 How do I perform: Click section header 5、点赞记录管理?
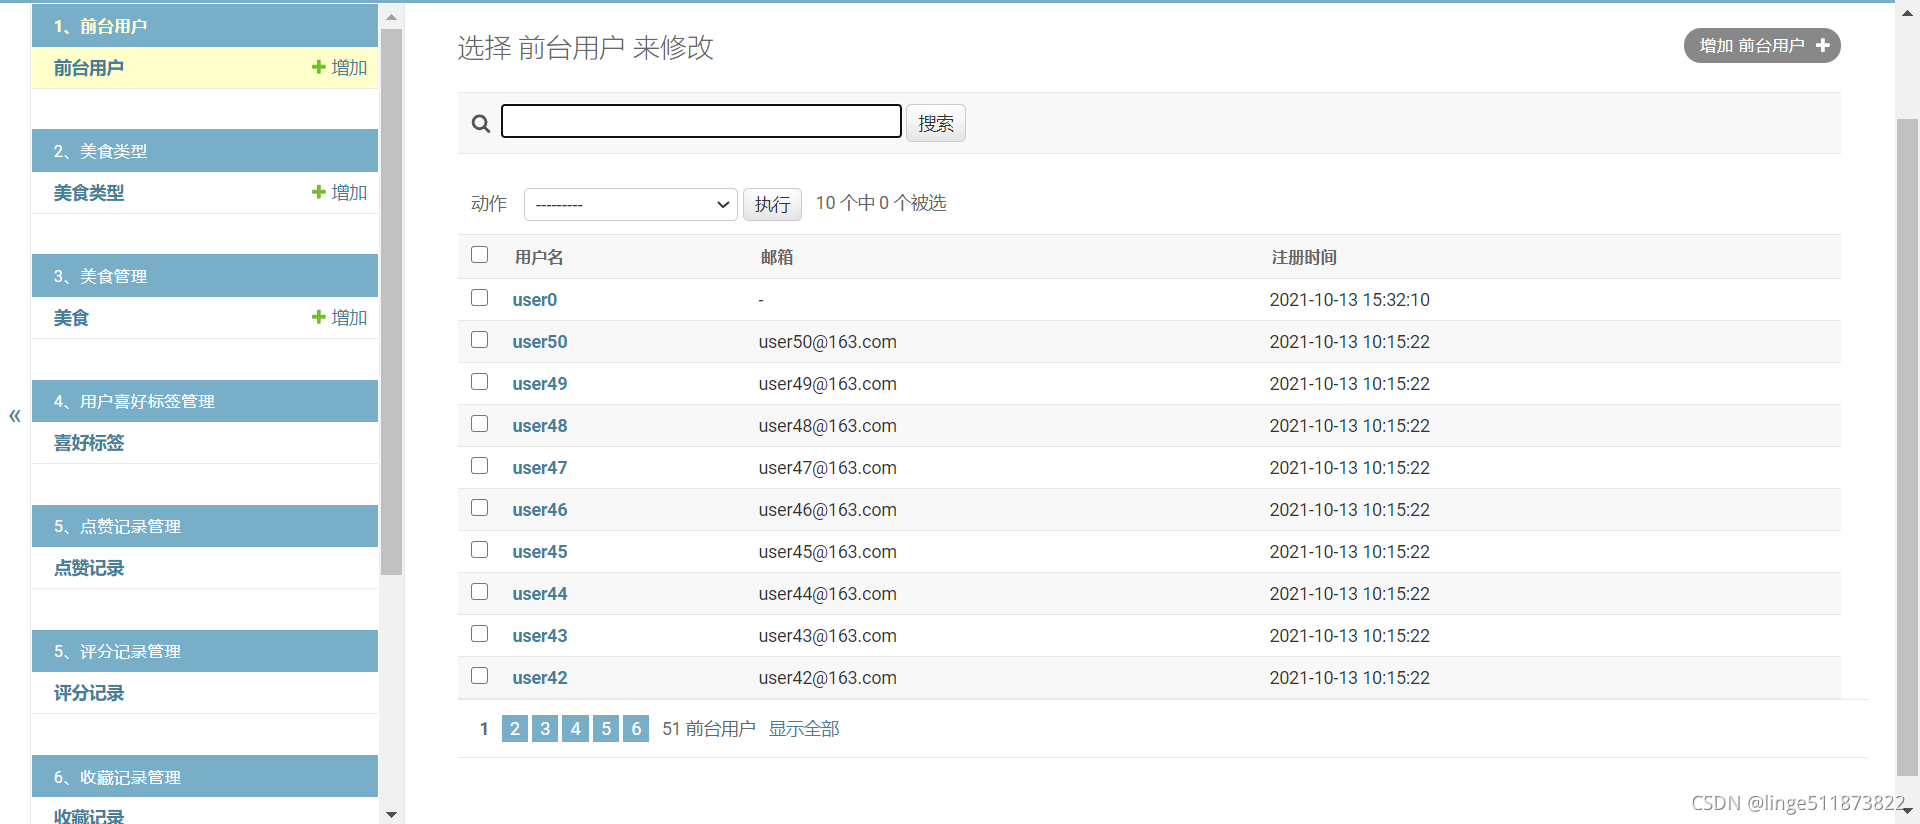[x=205, y=526]
